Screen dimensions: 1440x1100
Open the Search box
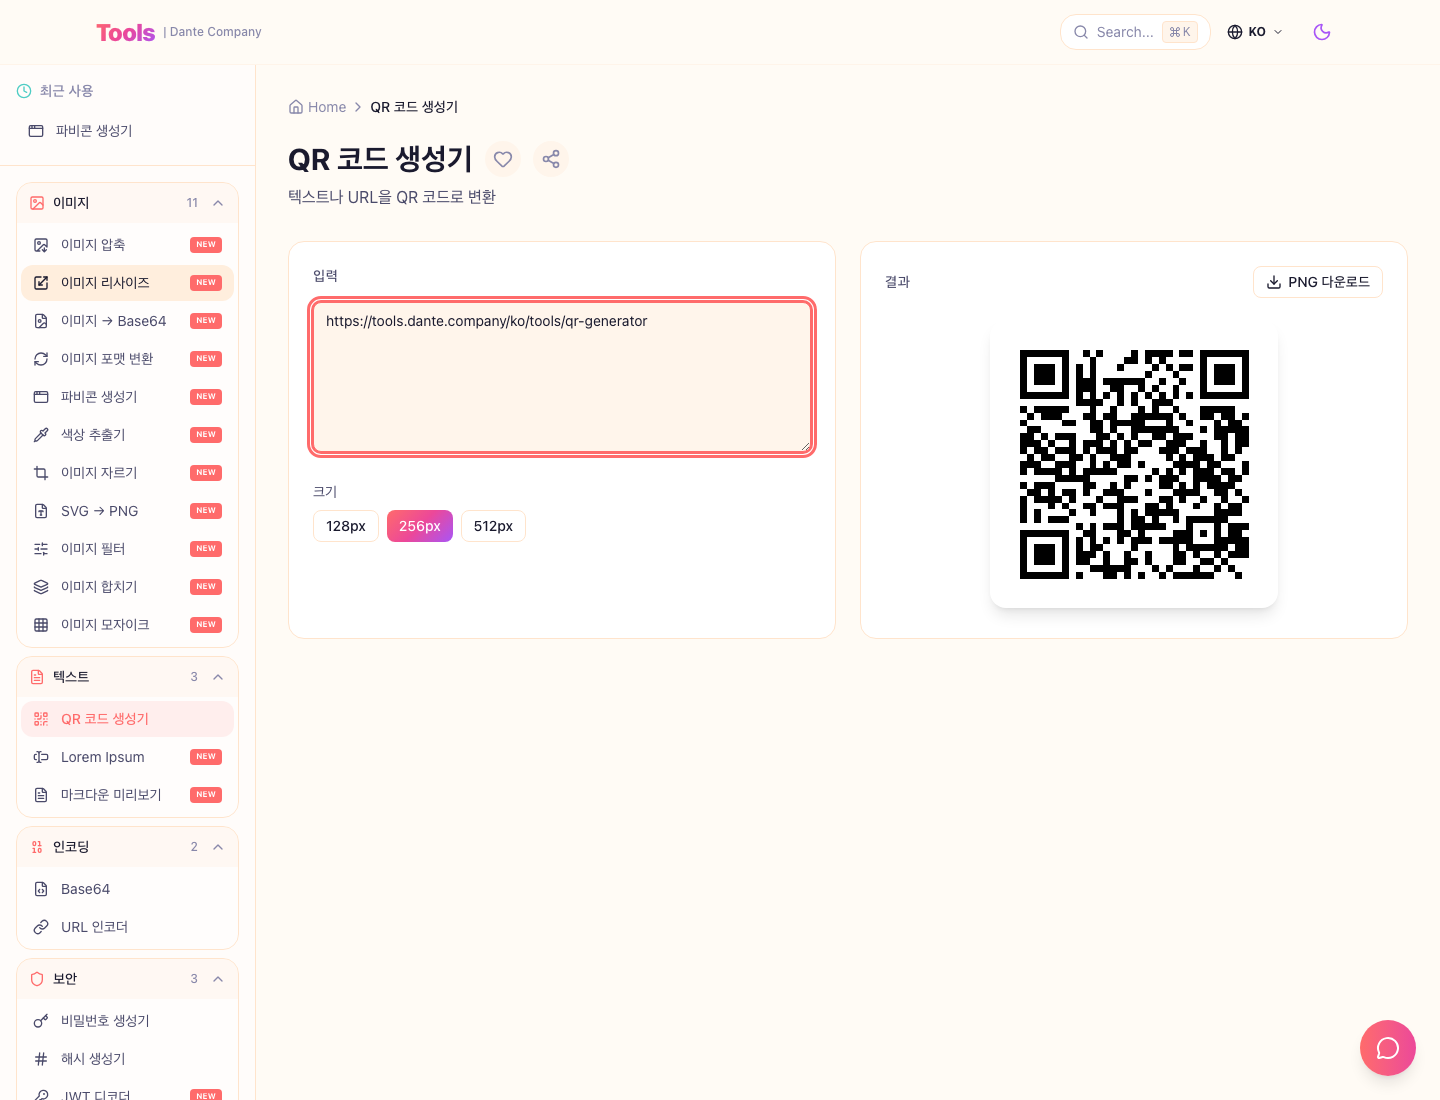tap(1135, 32)
